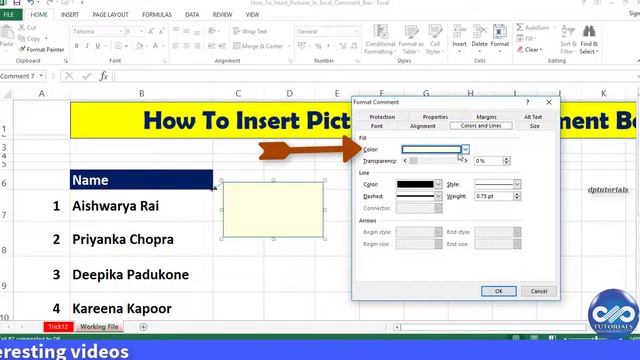Select the Colors and Lines tab
The image size is (640, 360).
(481, 126)
